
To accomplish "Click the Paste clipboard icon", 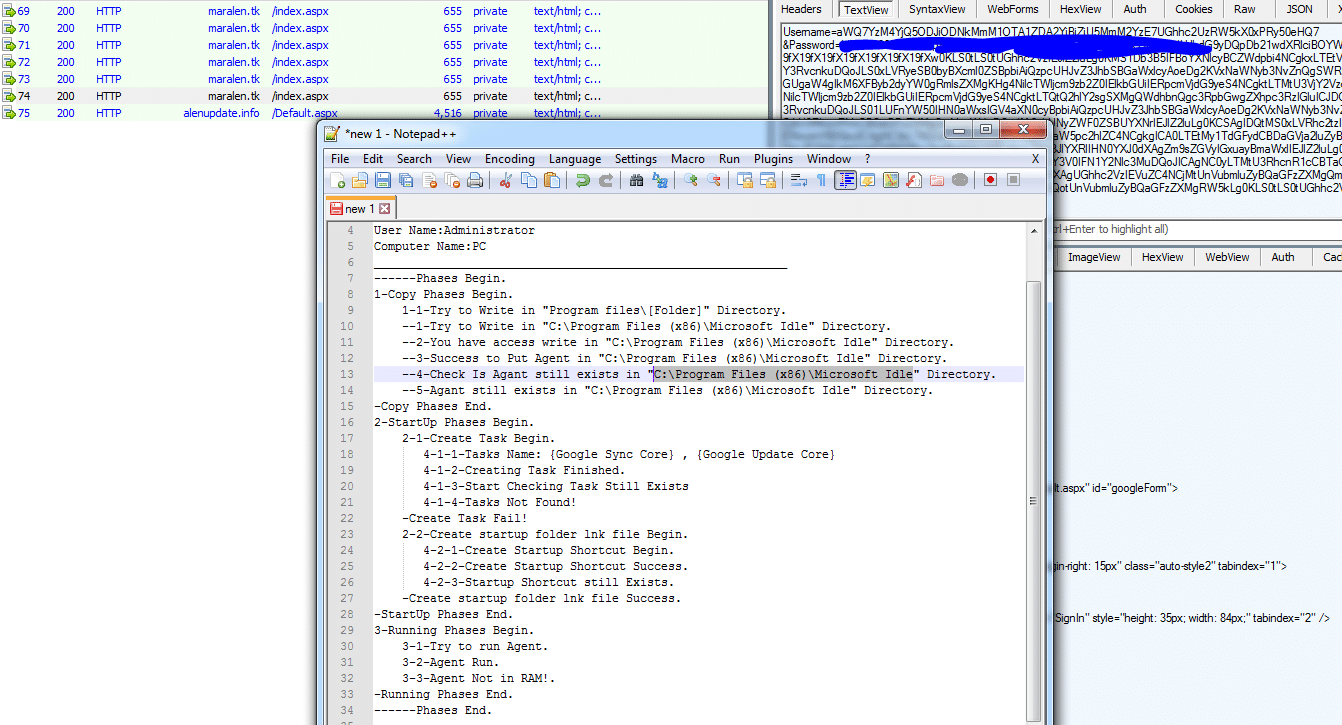I will point(551,180).
